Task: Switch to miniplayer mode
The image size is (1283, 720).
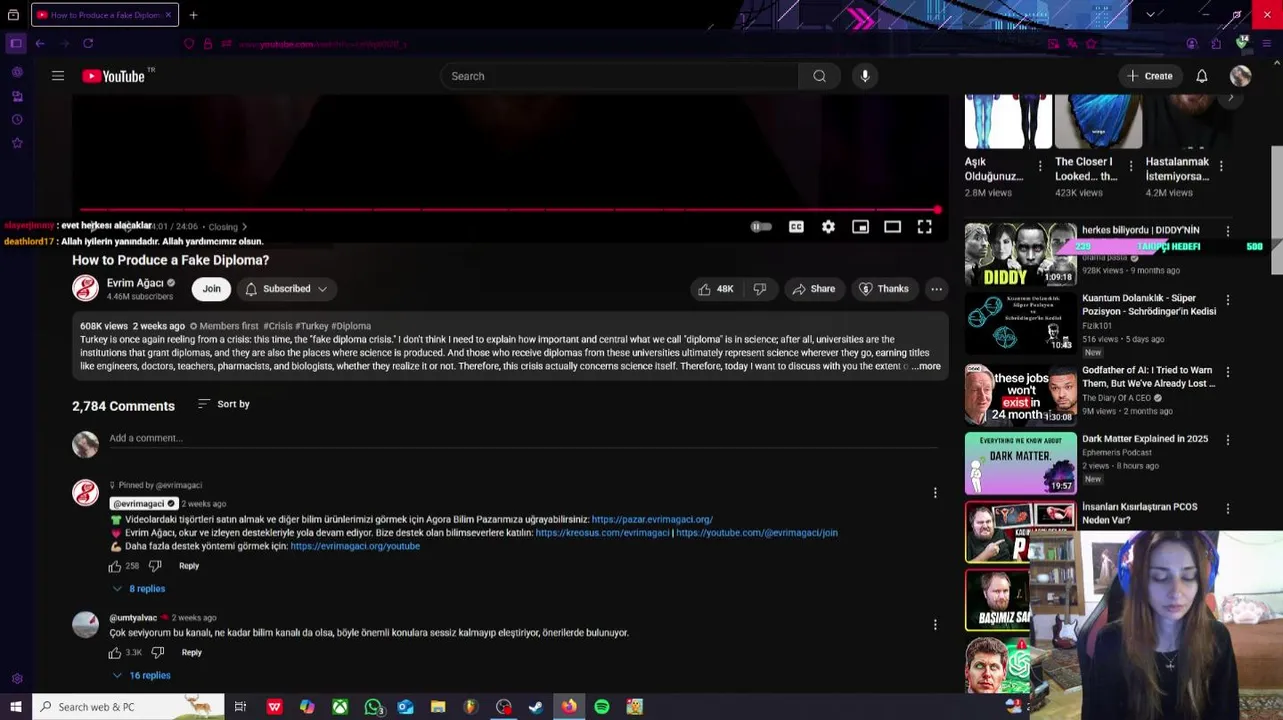Action: pos(860,227)
